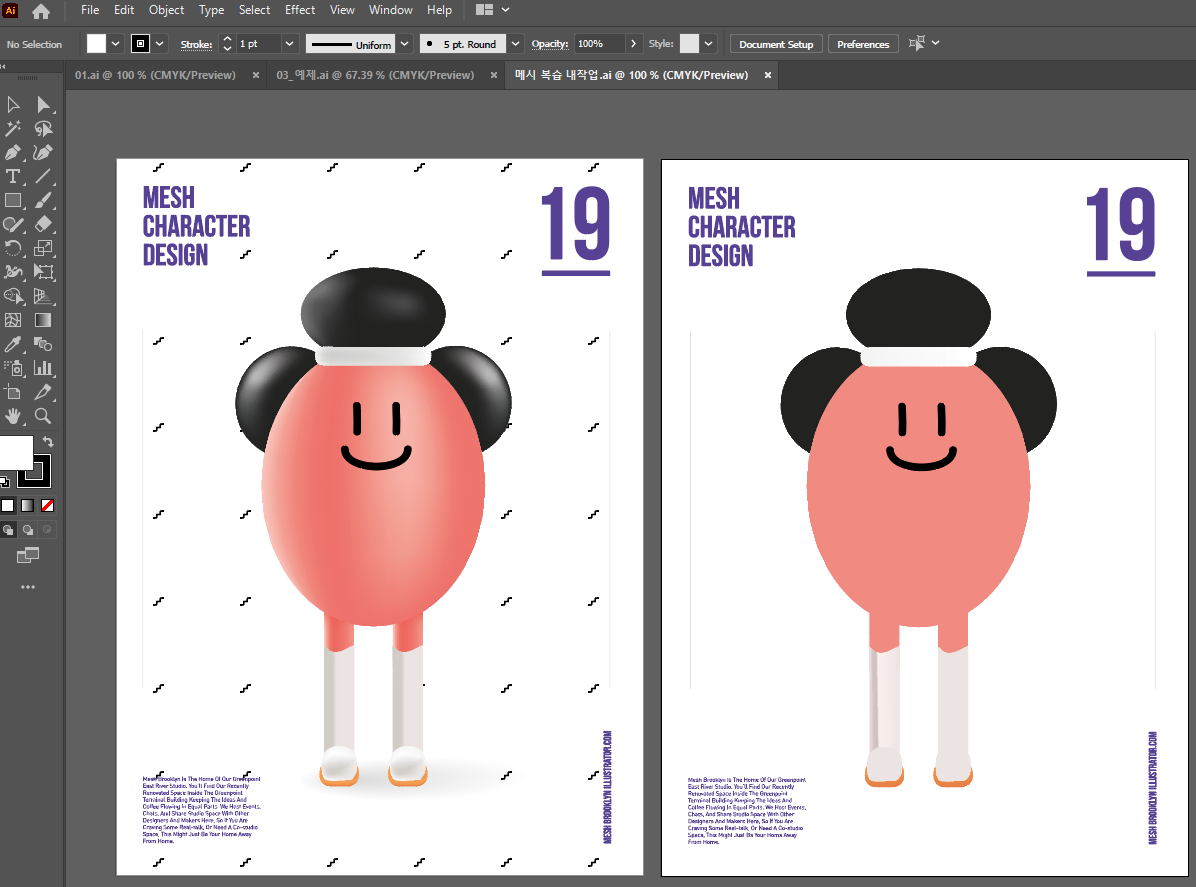Pick the Paintbrush tool
Image resolution: width=1196 pixels, height=887 pixels.
click(43, 201)
